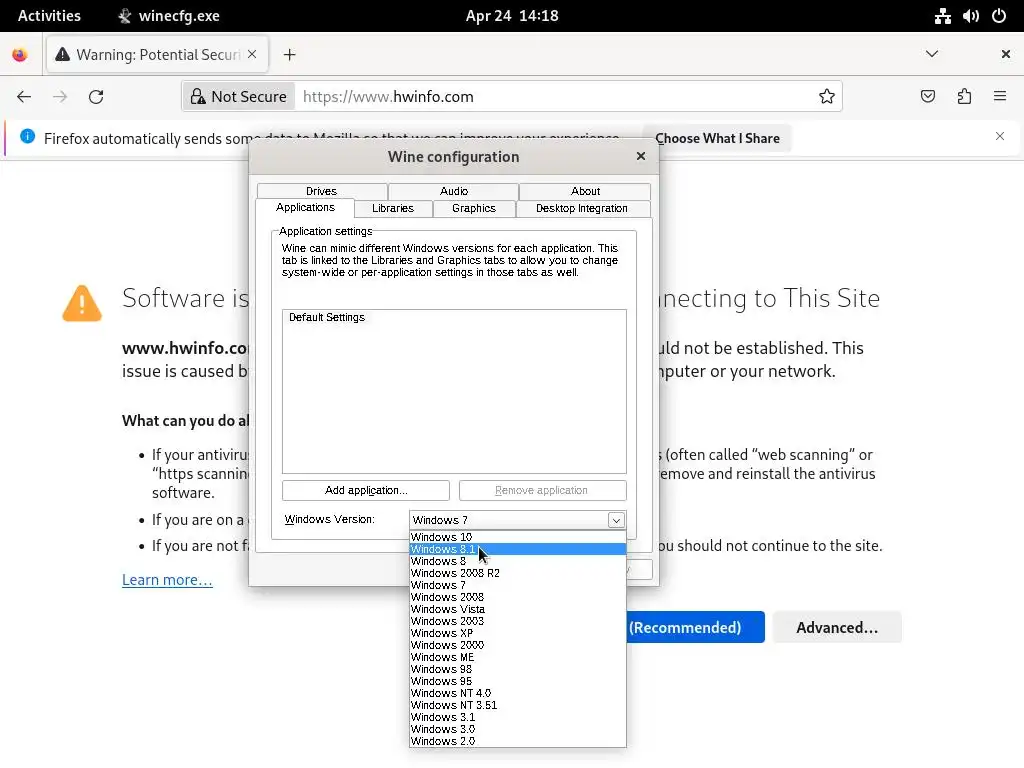1024x768 pixels.
Task: Close the Warning: Potential Security tab
Action: pos(252,54)
